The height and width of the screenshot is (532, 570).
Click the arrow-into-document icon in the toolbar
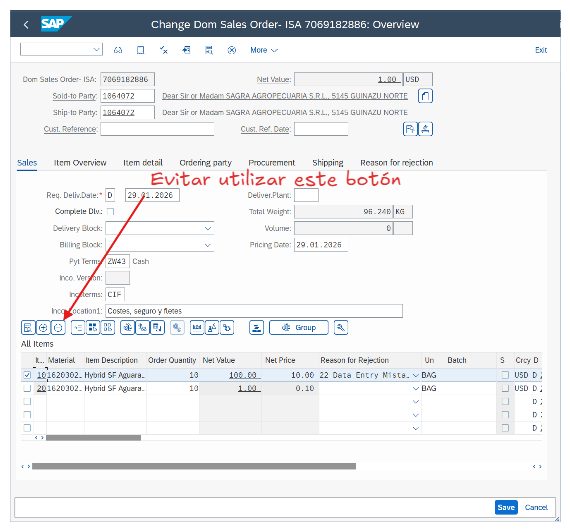pyautogui.click(x=186, y=50)
